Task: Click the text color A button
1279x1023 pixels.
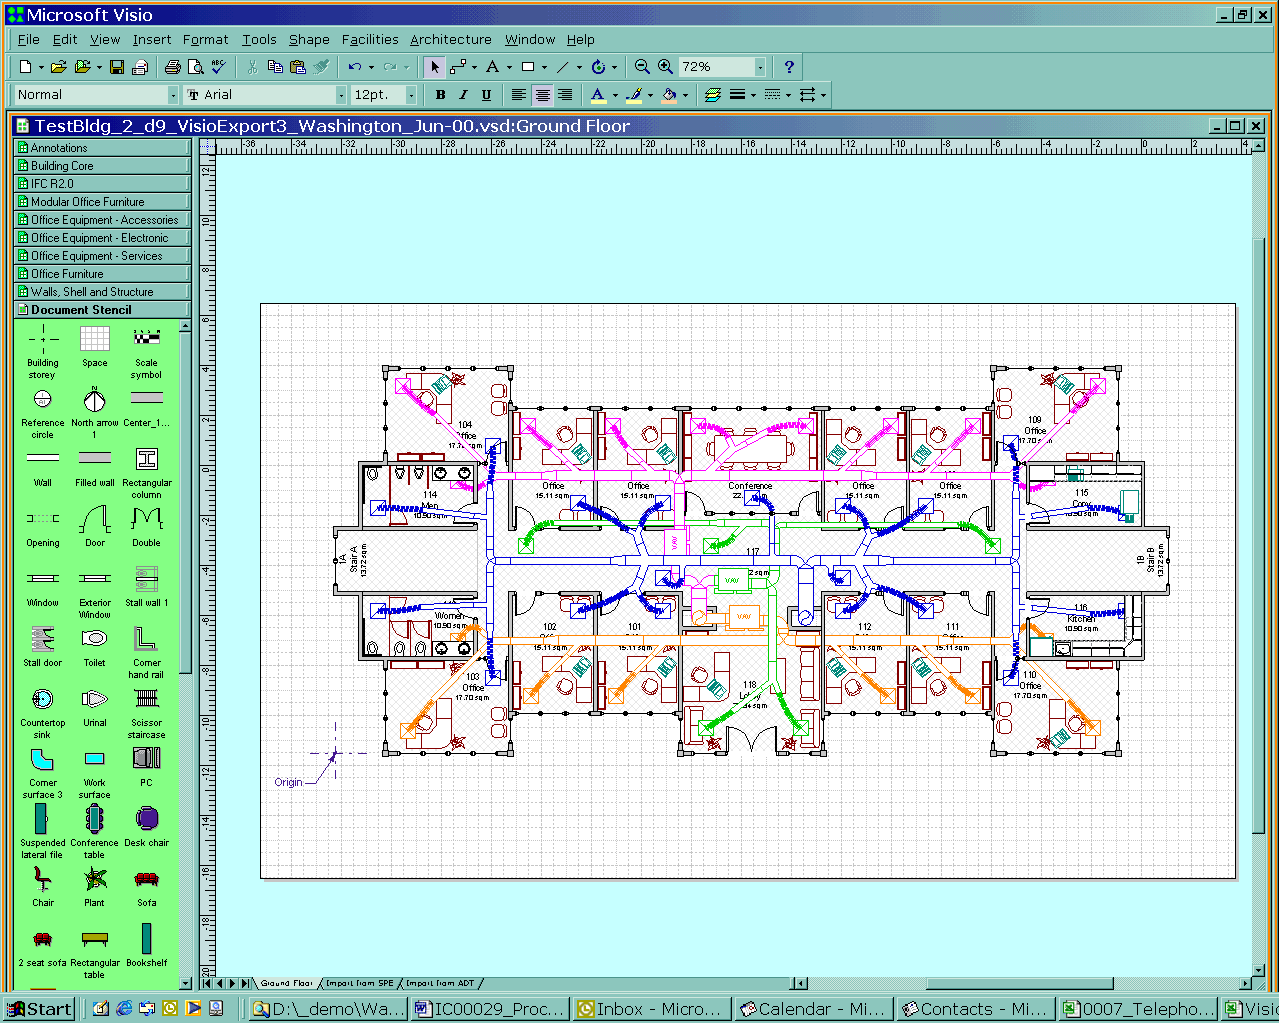Action: tap(598, 95)
